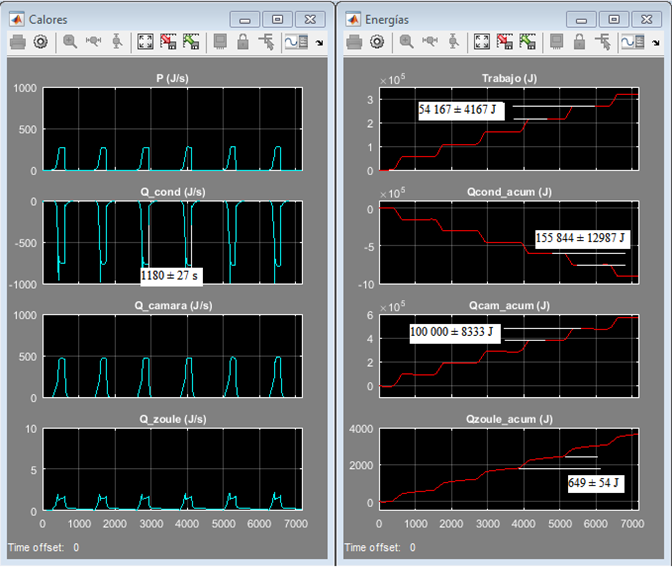Open Parameters gear in Calores scope

41,42
